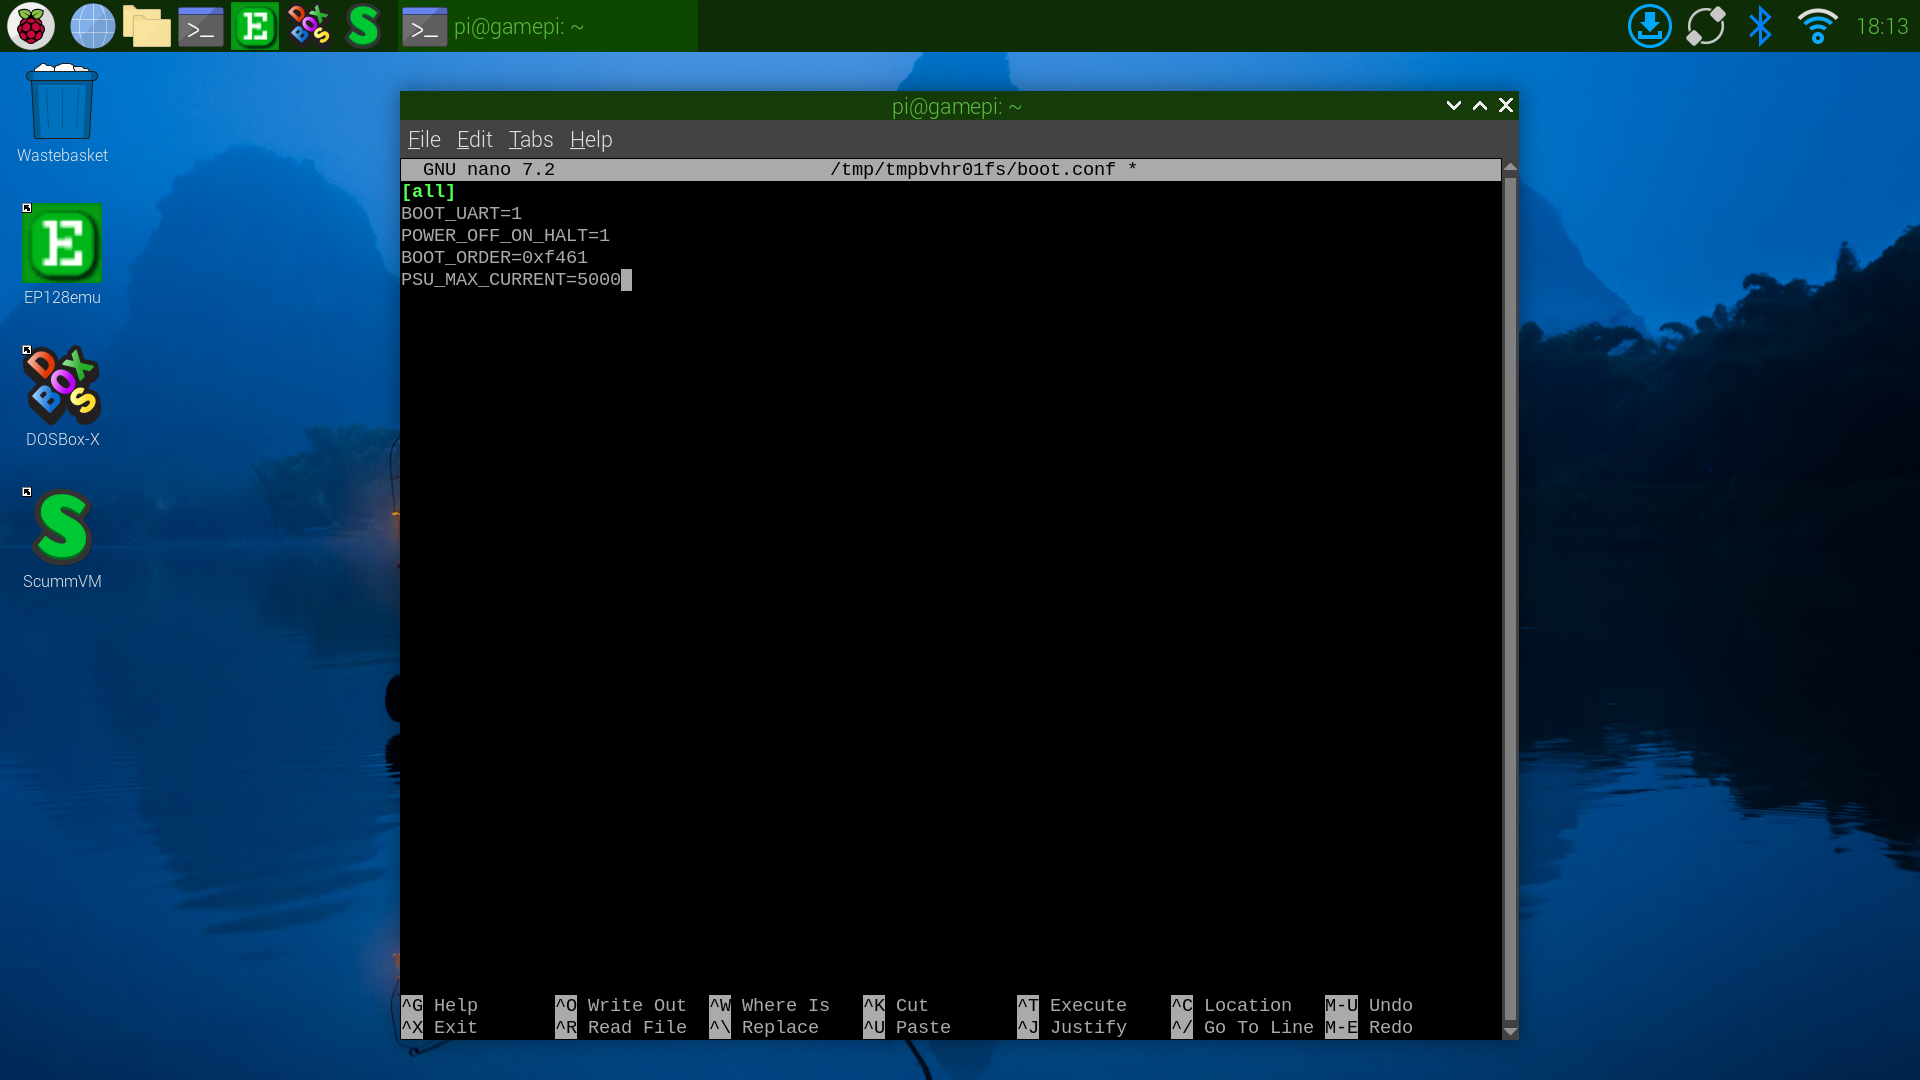Viewport: 1920px width, 1080px height.
Task: Select the Wastebasket desktop icon
Action: (62, 114)
